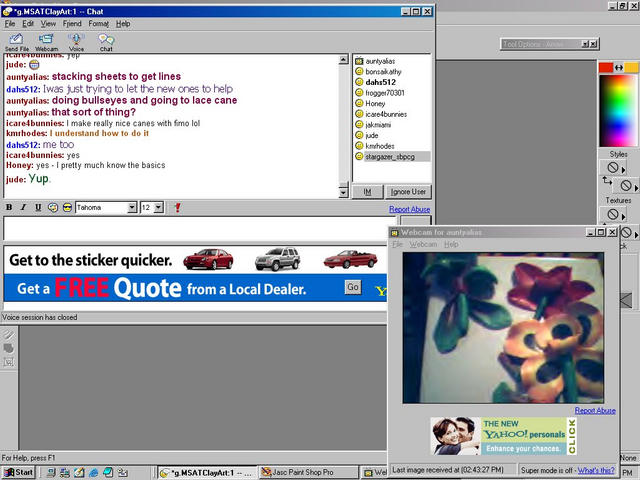Image resolution: width=640 pixels, height=480 pixels.
Task: Launch Internet Explorer from quick launch
Action: point(93,473)
